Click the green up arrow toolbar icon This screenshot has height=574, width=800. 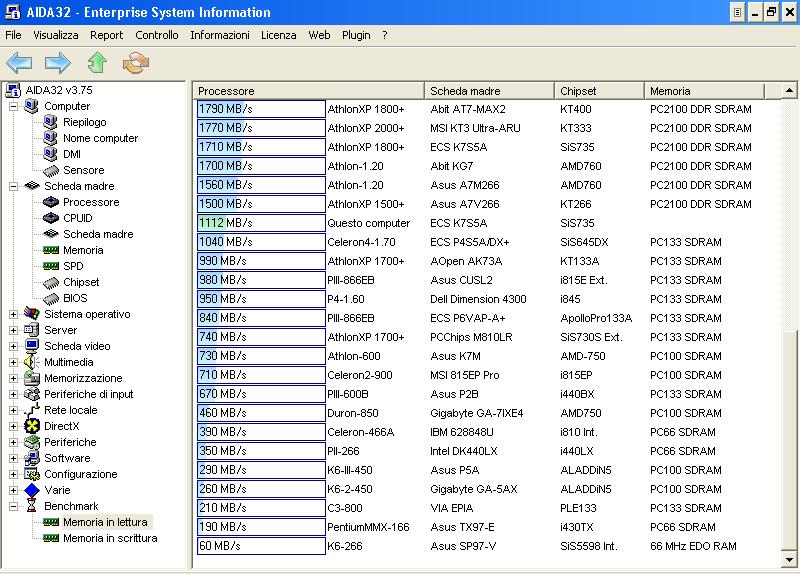click(96, 63)
